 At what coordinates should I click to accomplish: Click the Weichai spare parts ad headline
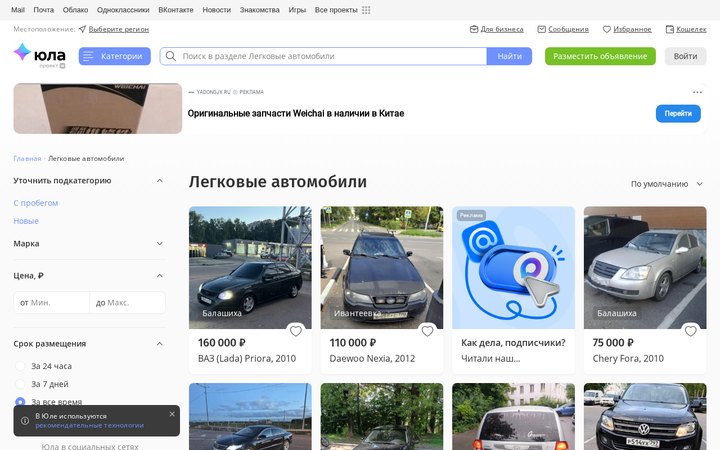click(x=296, y=113)
